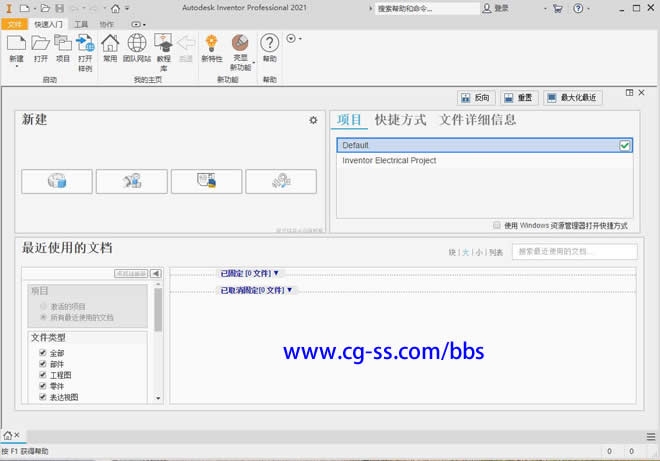
Task: Create a new part using part template button
Action: coord(57,181)
